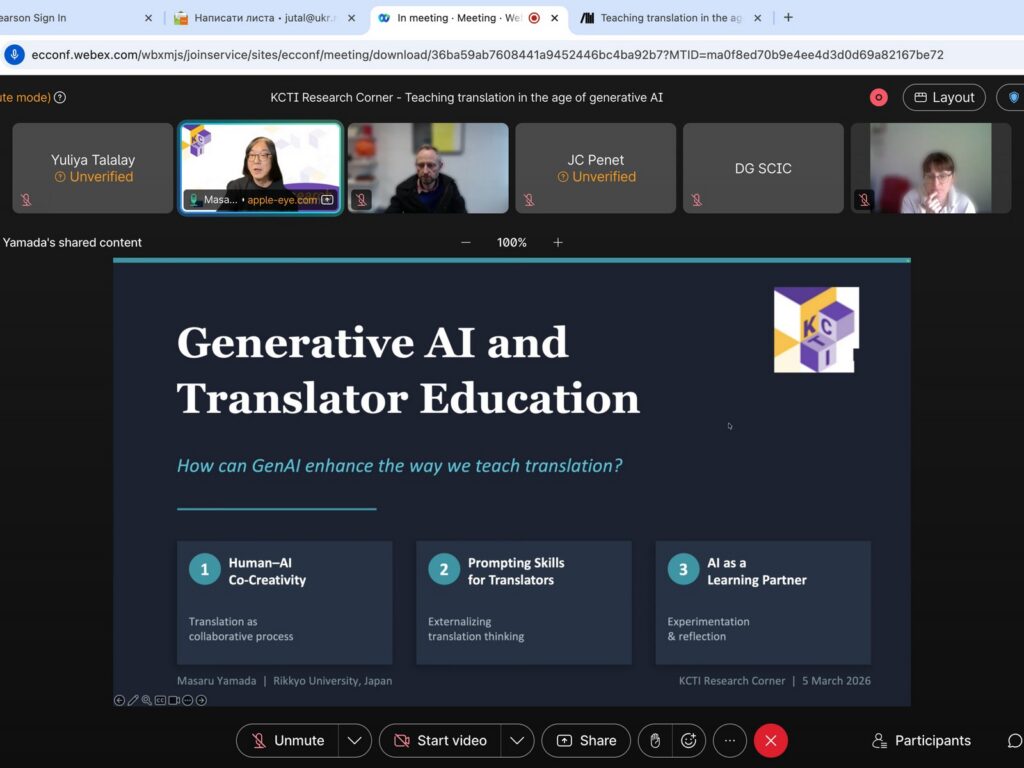Image resolution: width=1024 pixels, height=768 pixels.
Task: Switch to the Teaching translation browser tab
Action: 670,18
